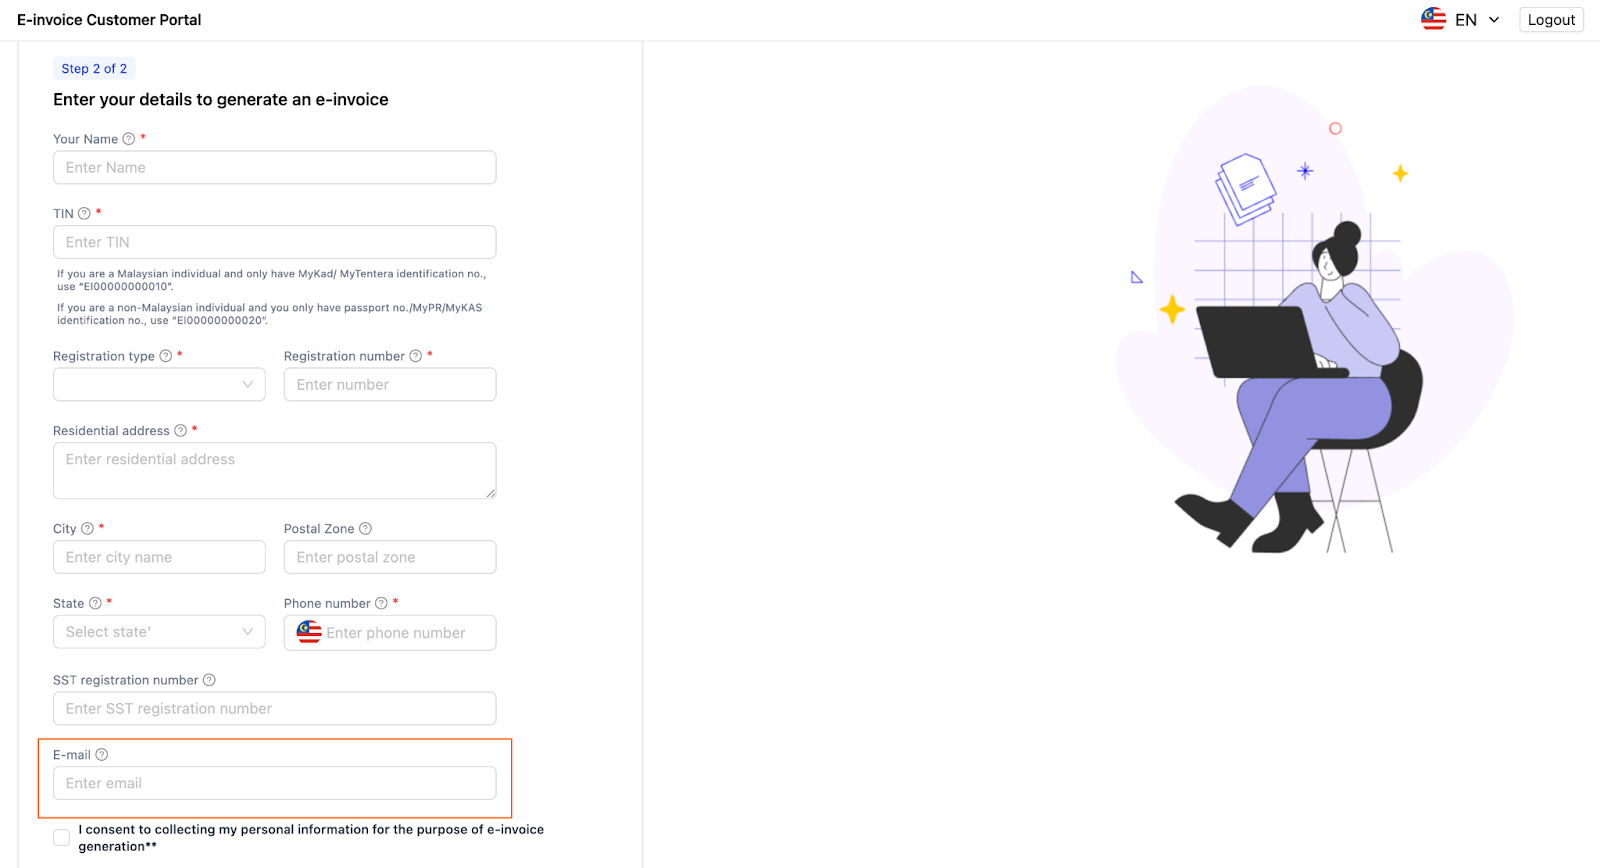Click the Logout button
1600x868 pixels.
(1551, 20)
